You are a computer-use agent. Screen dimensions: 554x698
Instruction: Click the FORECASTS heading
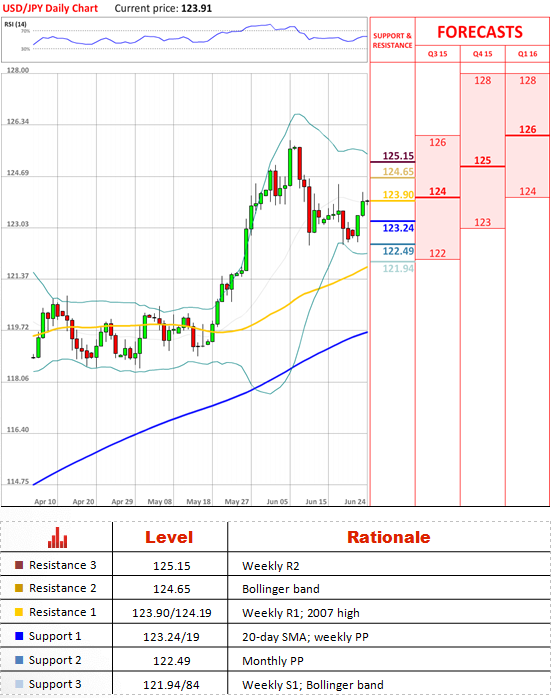[480, 32]
